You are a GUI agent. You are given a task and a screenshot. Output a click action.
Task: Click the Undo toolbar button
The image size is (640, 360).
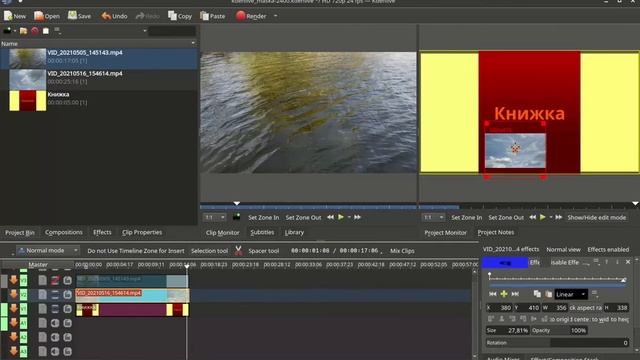(x=114, y=16)
